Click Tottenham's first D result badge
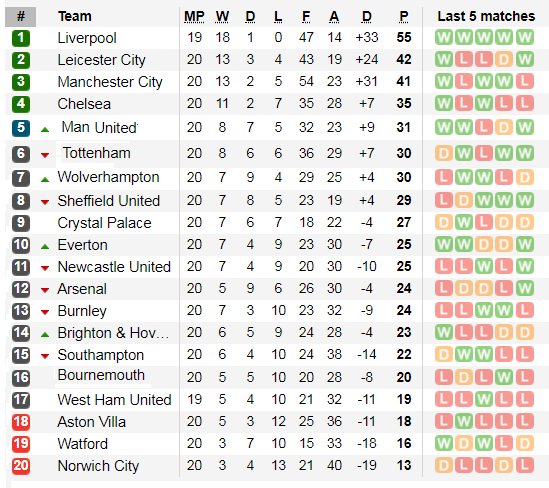The height and width of the screenshot is (488, 549). pyautogui.click(x=444, y=153)
